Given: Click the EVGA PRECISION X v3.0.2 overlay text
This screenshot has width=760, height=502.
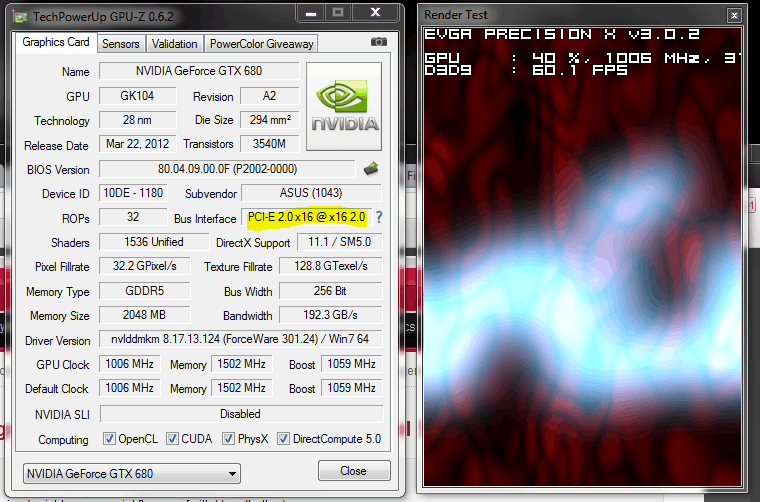Looking at the screenshot, I should (x=562, y=34).
